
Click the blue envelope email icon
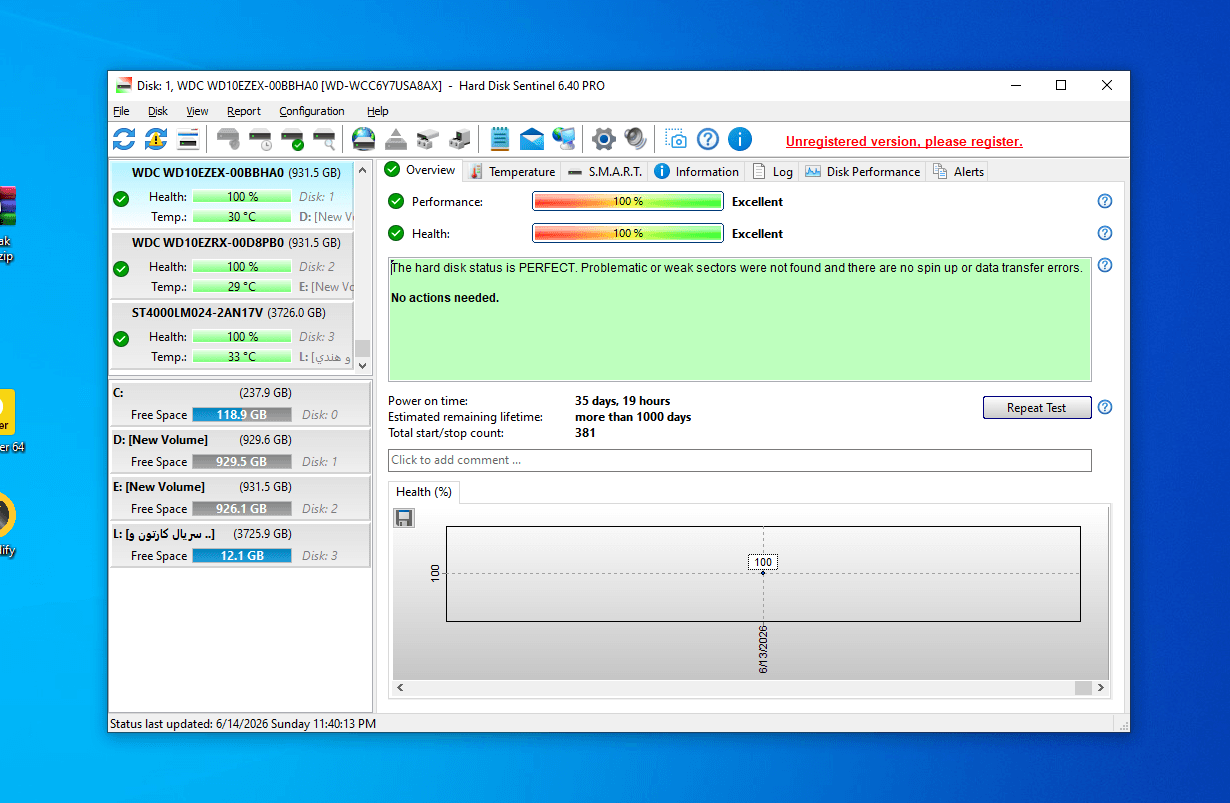pos(532,139)
